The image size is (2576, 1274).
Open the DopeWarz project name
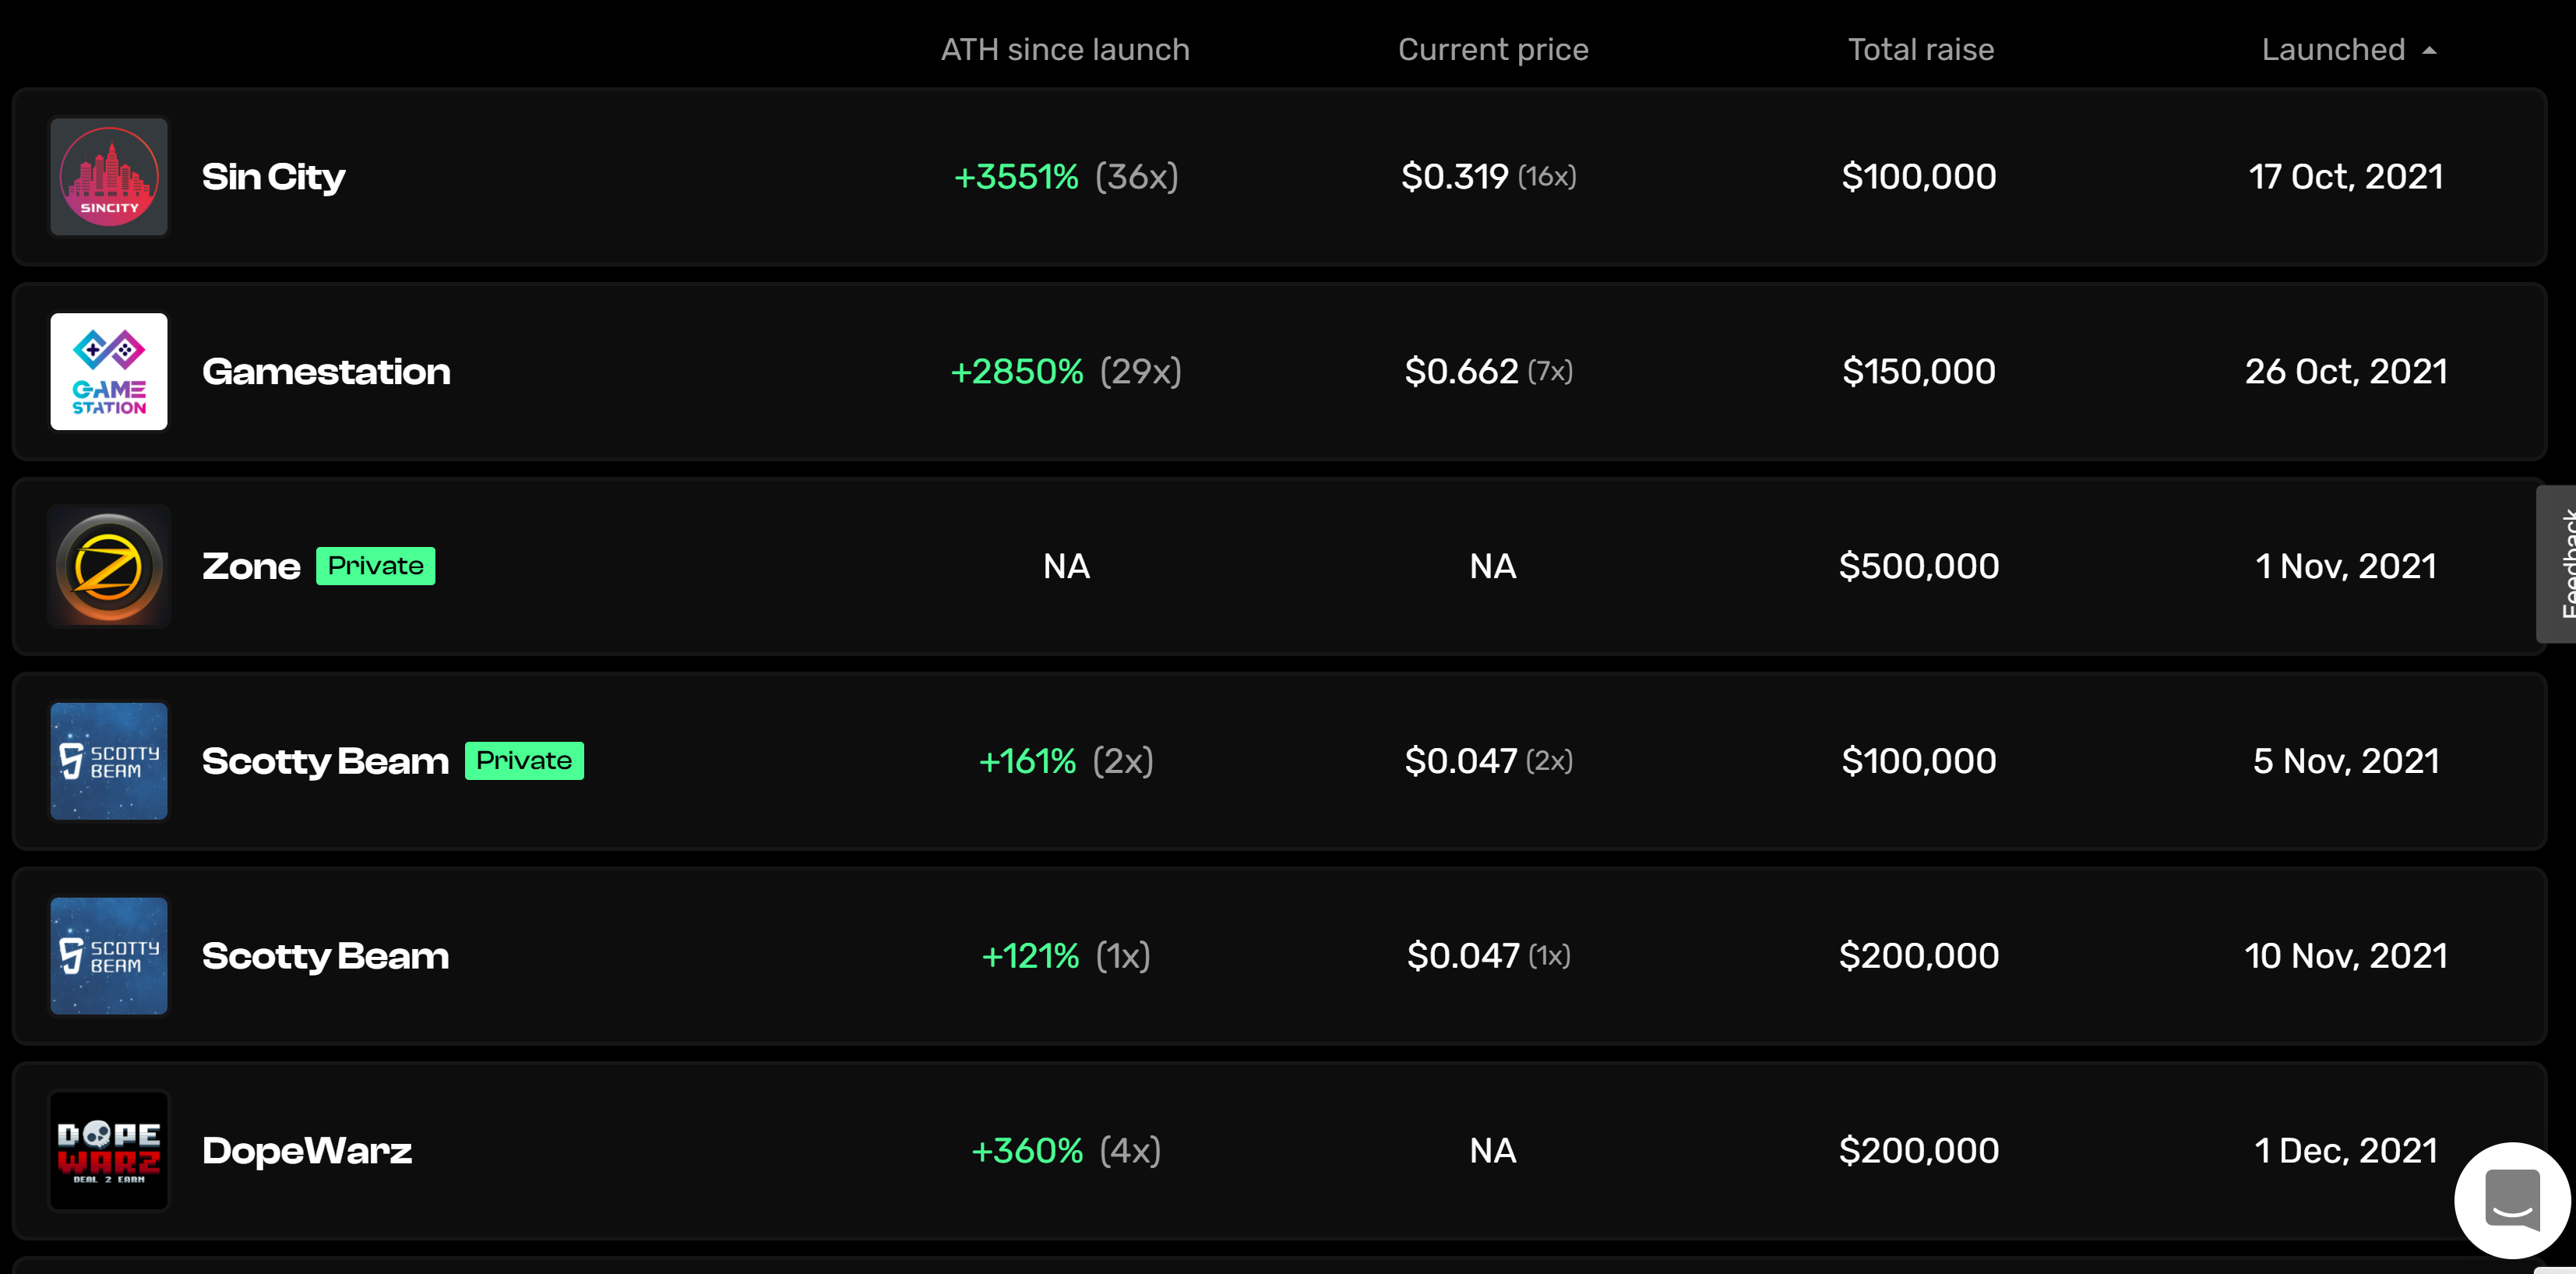(307, 1151)
